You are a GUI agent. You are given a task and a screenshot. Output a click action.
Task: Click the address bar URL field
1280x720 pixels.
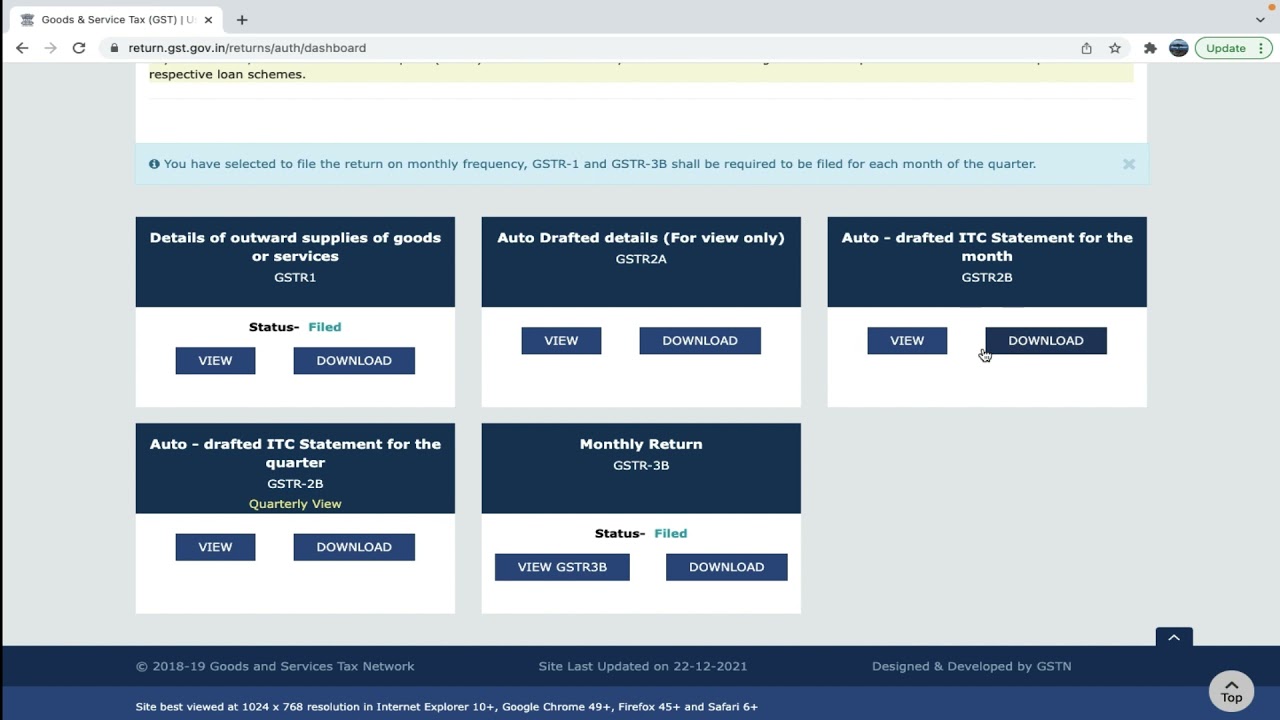(590, 48)
